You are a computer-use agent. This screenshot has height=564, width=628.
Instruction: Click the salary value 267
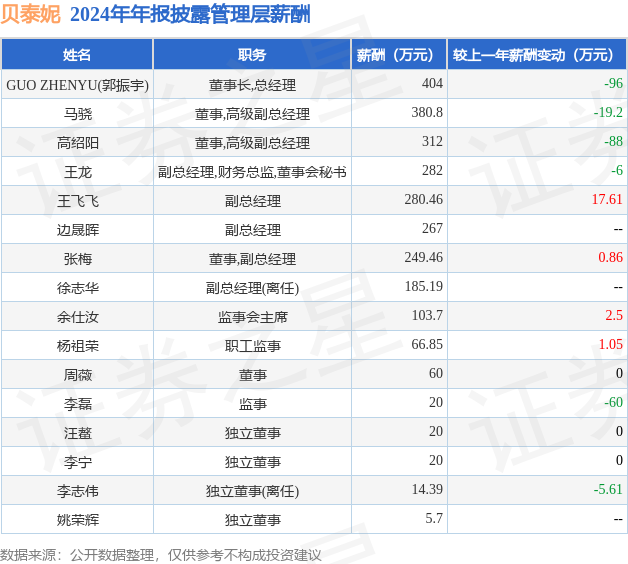tap(432, 228)
